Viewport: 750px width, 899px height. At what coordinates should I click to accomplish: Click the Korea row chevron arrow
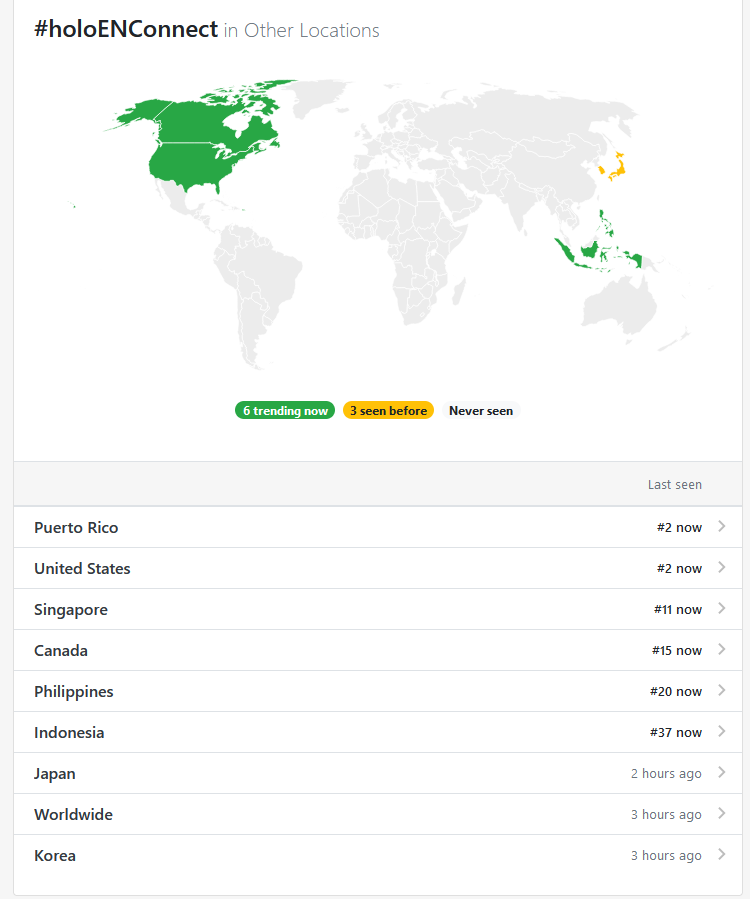tap(722, 855)
